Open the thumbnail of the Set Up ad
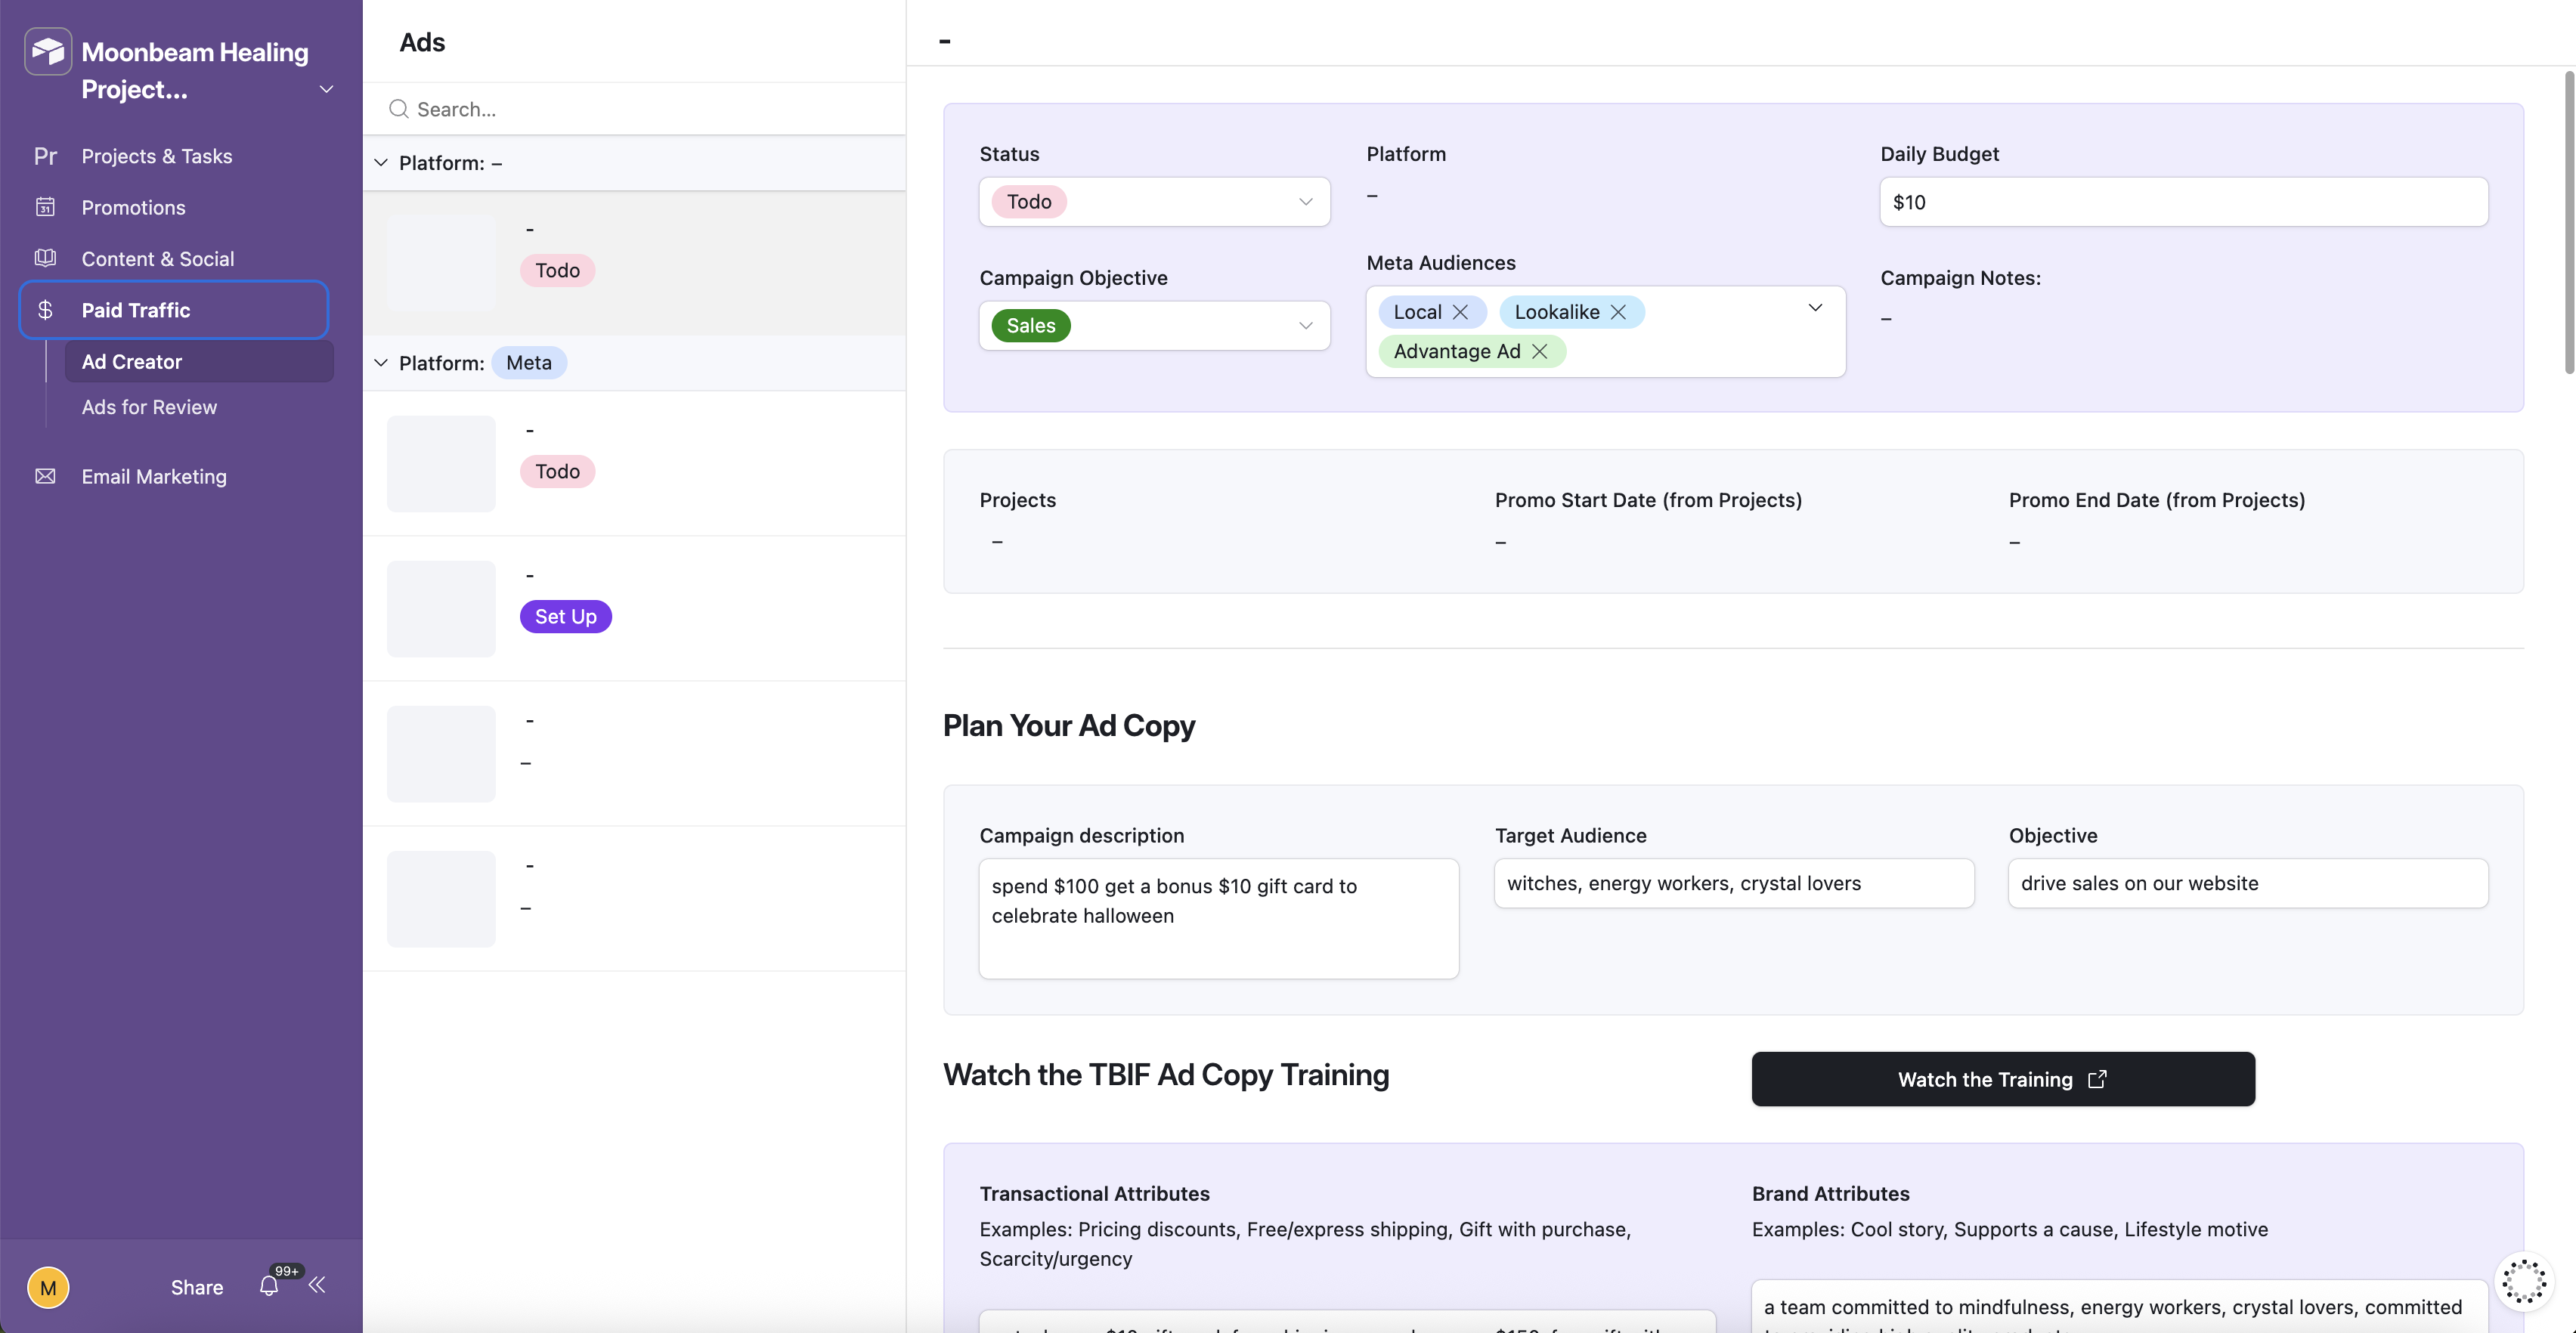Viewport: 2576px width, 1333px height. 441,609
